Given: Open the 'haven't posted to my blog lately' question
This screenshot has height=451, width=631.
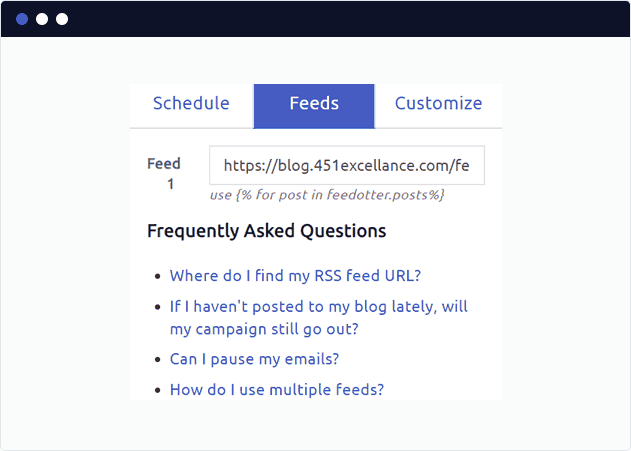Looking at the screenshot, I should [x=319, y=318].
